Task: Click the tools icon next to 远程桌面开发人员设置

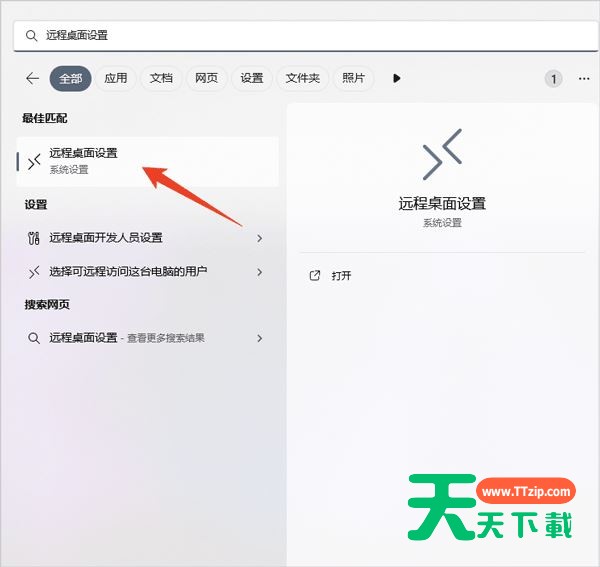Action: (x=34, y=238)
